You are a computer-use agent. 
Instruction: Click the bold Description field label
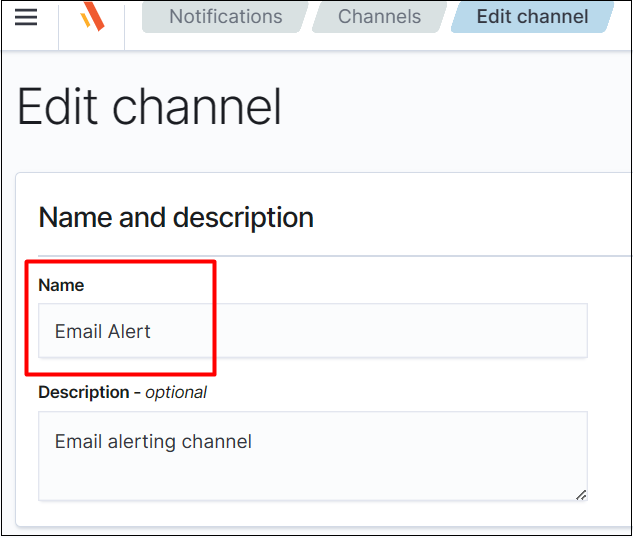tap(84, 392)
